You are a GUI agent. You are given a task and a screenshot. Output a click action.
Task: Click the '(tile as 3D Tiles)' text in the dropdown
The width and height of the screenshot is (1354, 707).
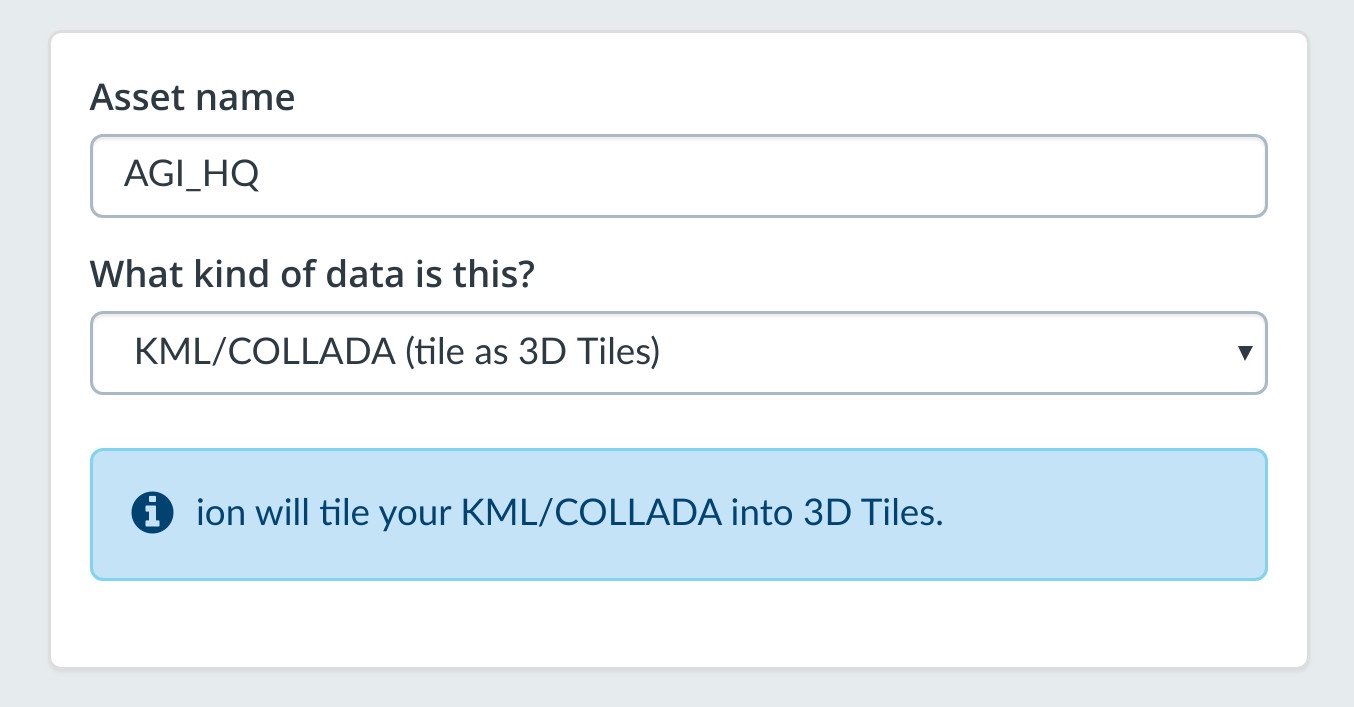point(531,353)
